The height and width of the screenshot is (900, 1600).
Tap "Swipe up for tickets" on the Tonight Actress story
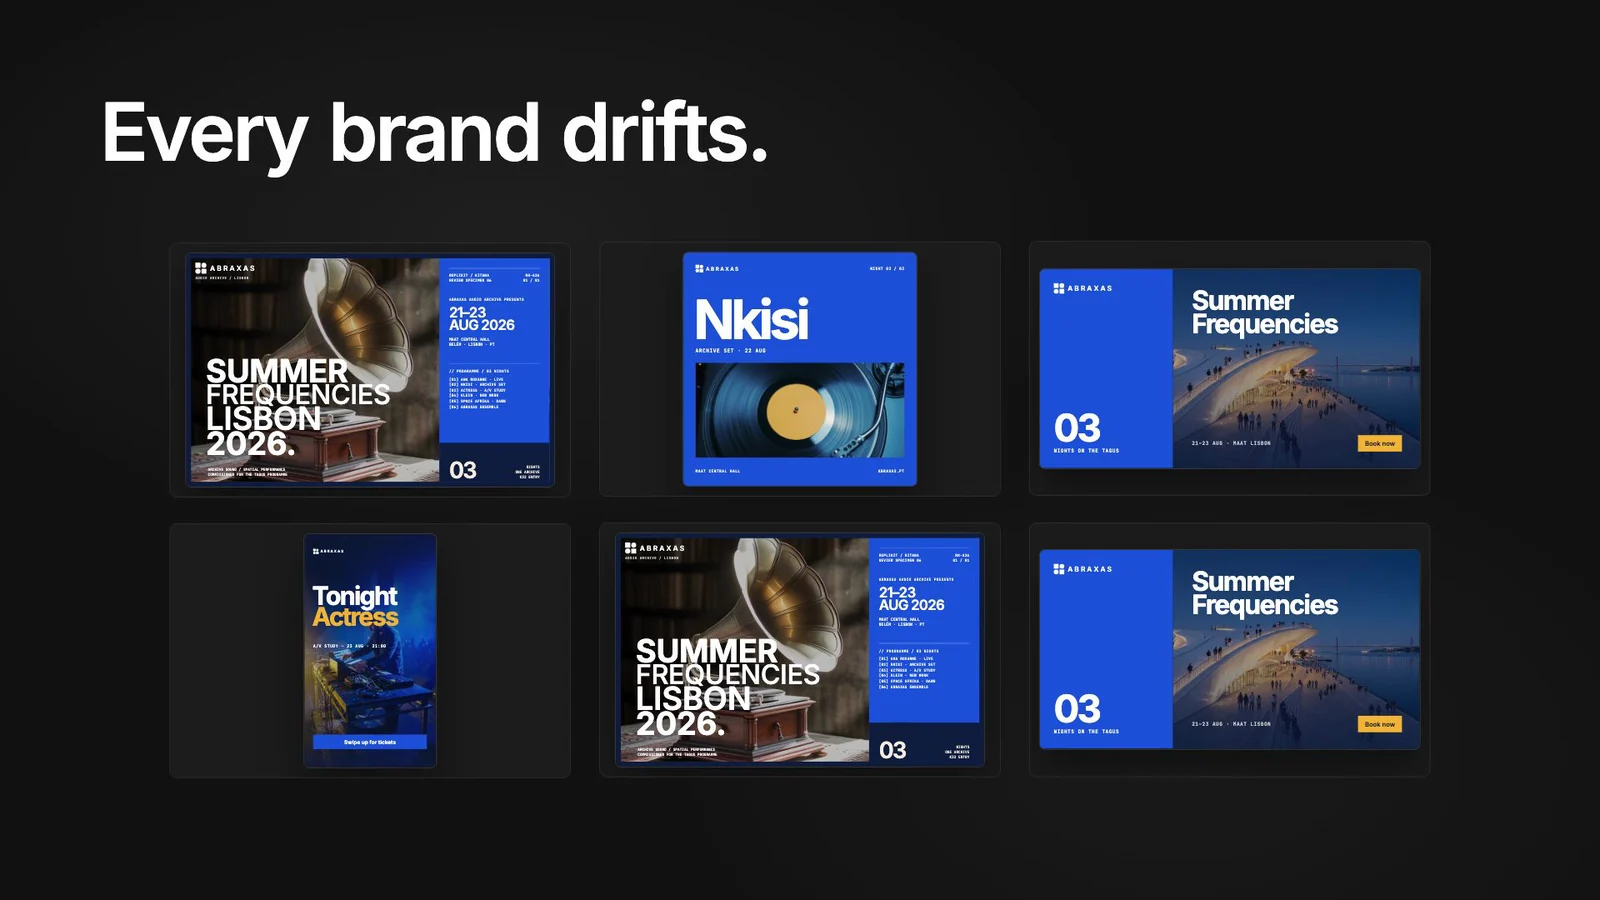click(x=370, y=742)
